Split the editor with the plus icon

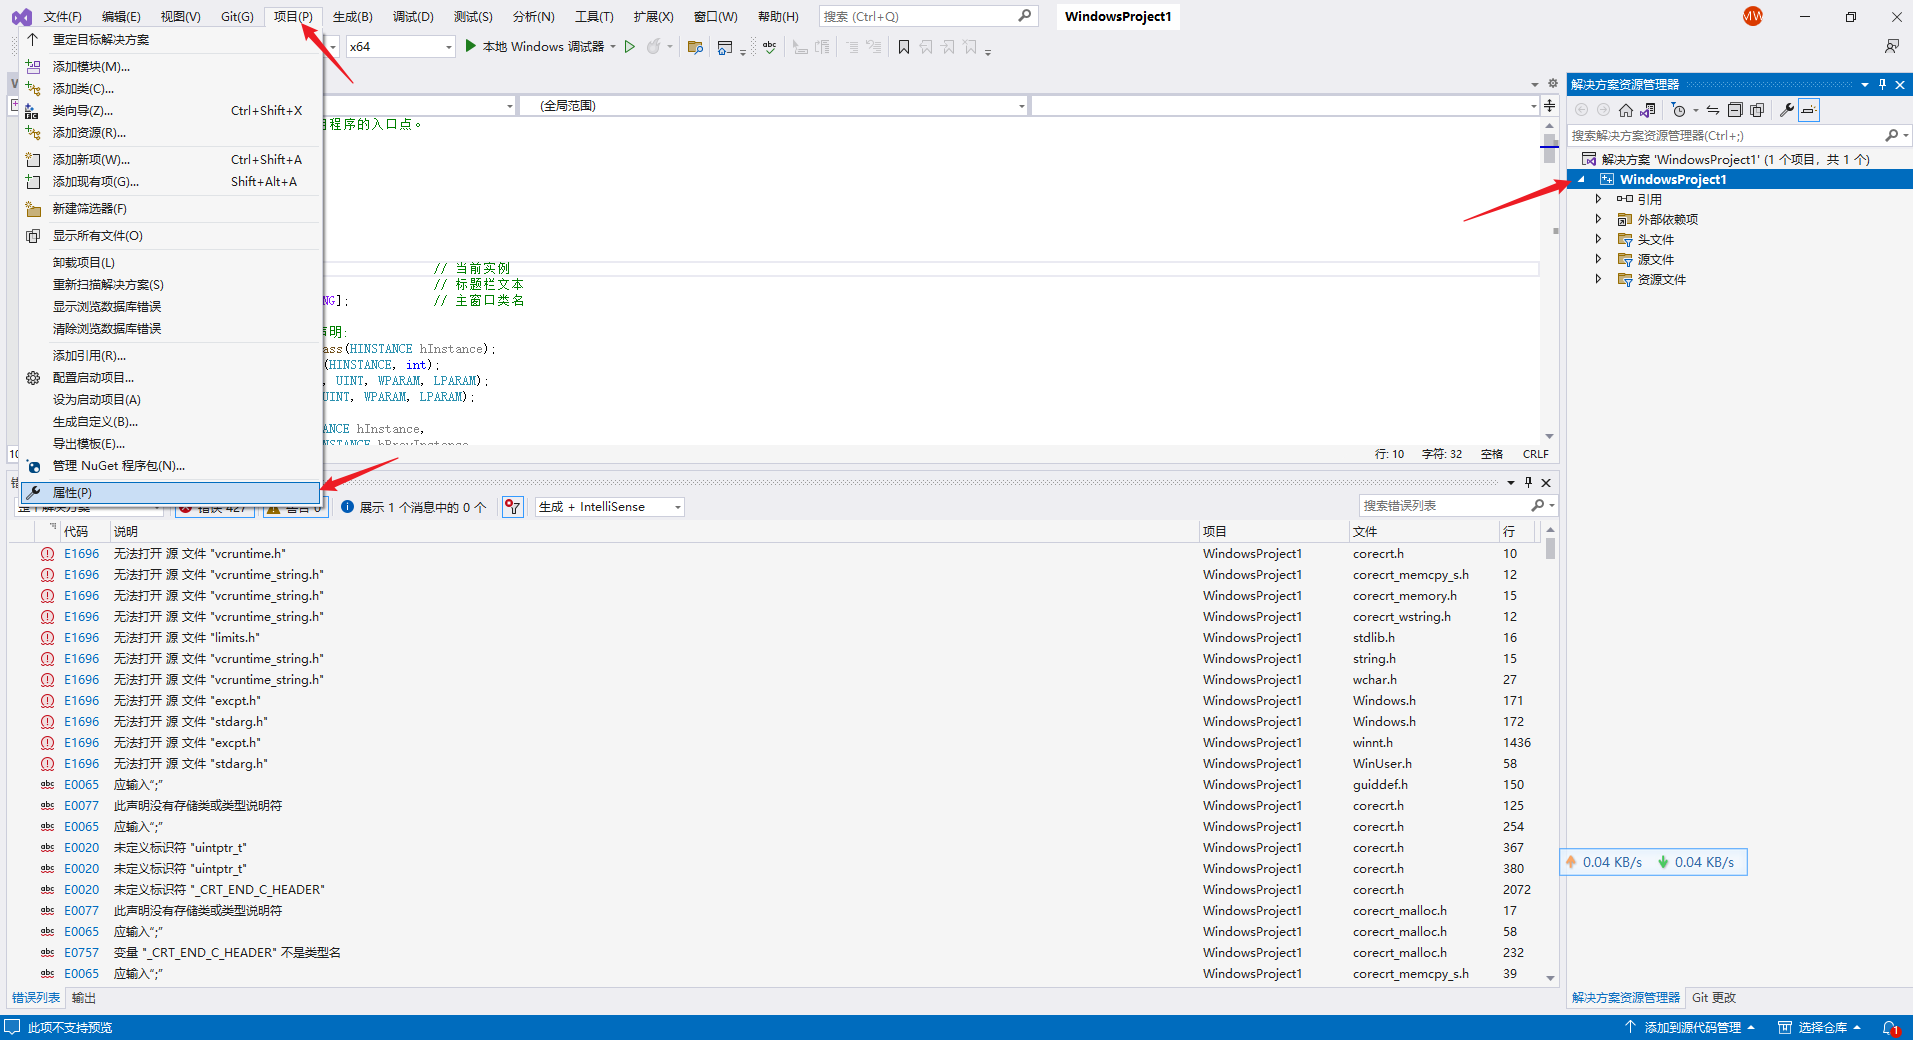pos(1549,105)
